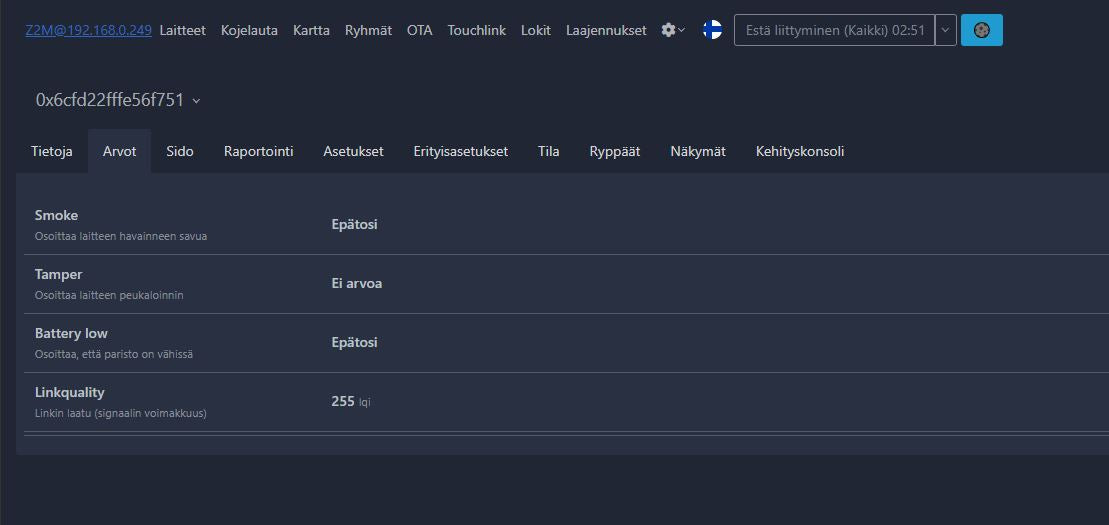Open the Sido tab
The height and width of the screenshot is (525, 1109).
180,151
